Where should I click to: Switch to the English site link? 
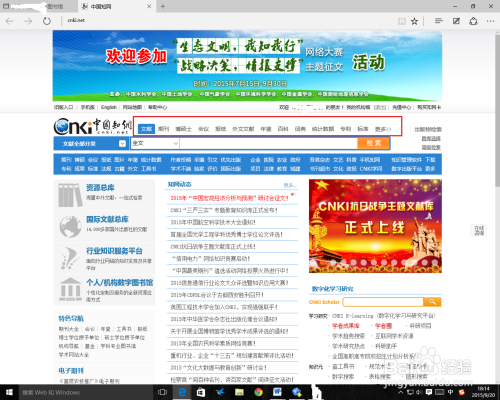click(109, 107)
